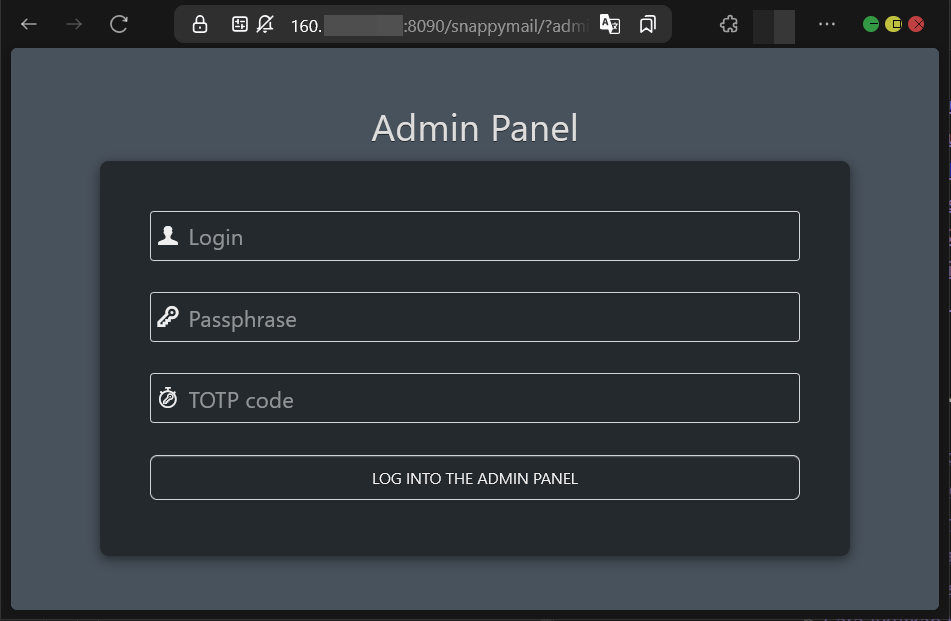Go back using the browser back arrow
Screen dimensions: 951x621
[29, 24]
